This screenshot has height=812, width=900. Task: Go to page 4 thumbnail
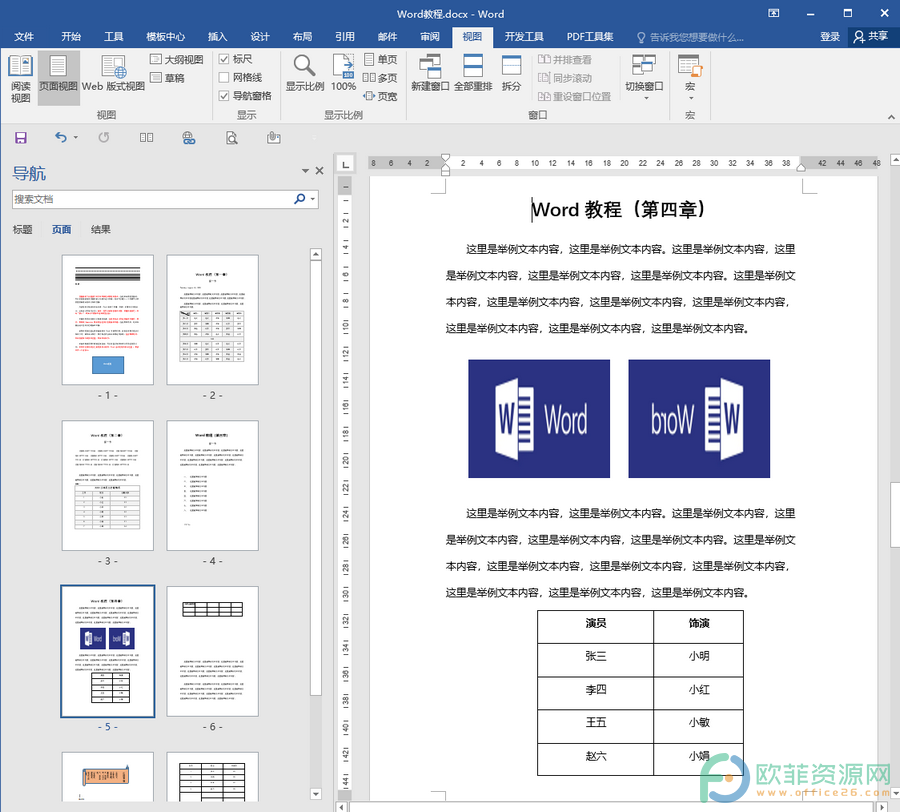click(213, 485)
